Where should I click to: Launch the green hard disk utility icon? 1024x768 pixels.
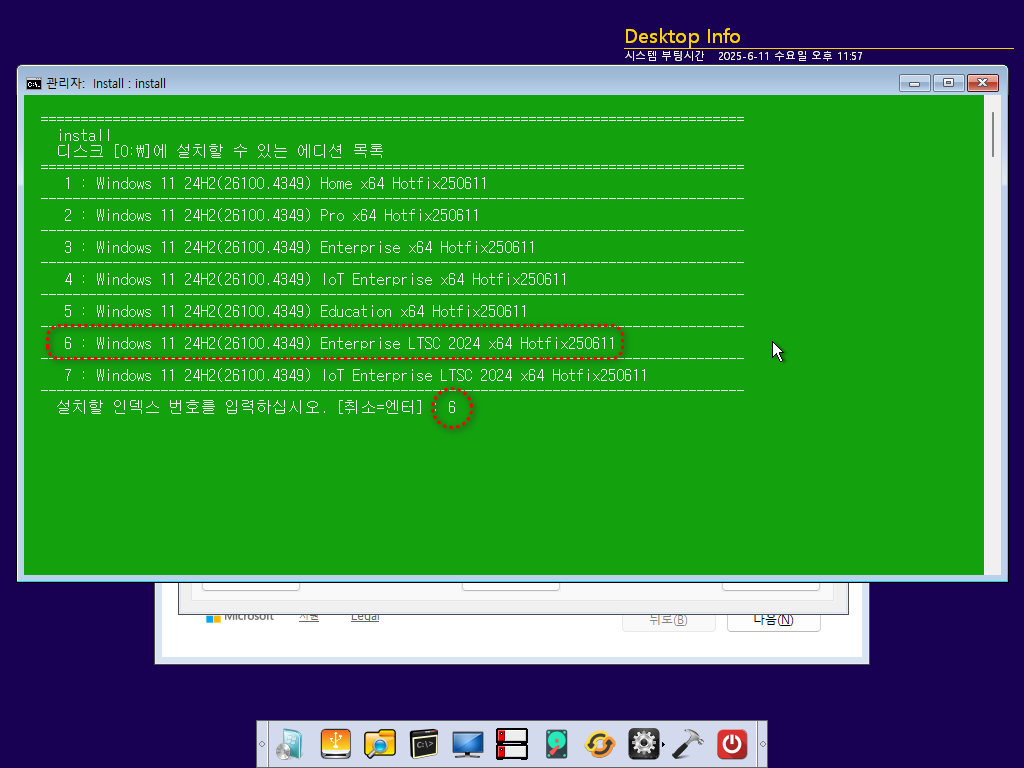coord(556,744)
